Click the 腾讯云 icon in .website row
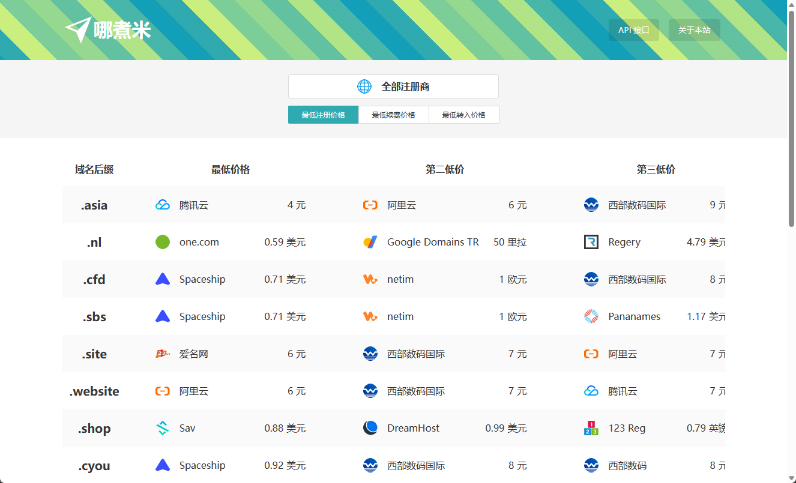 [x=591, y=391]
